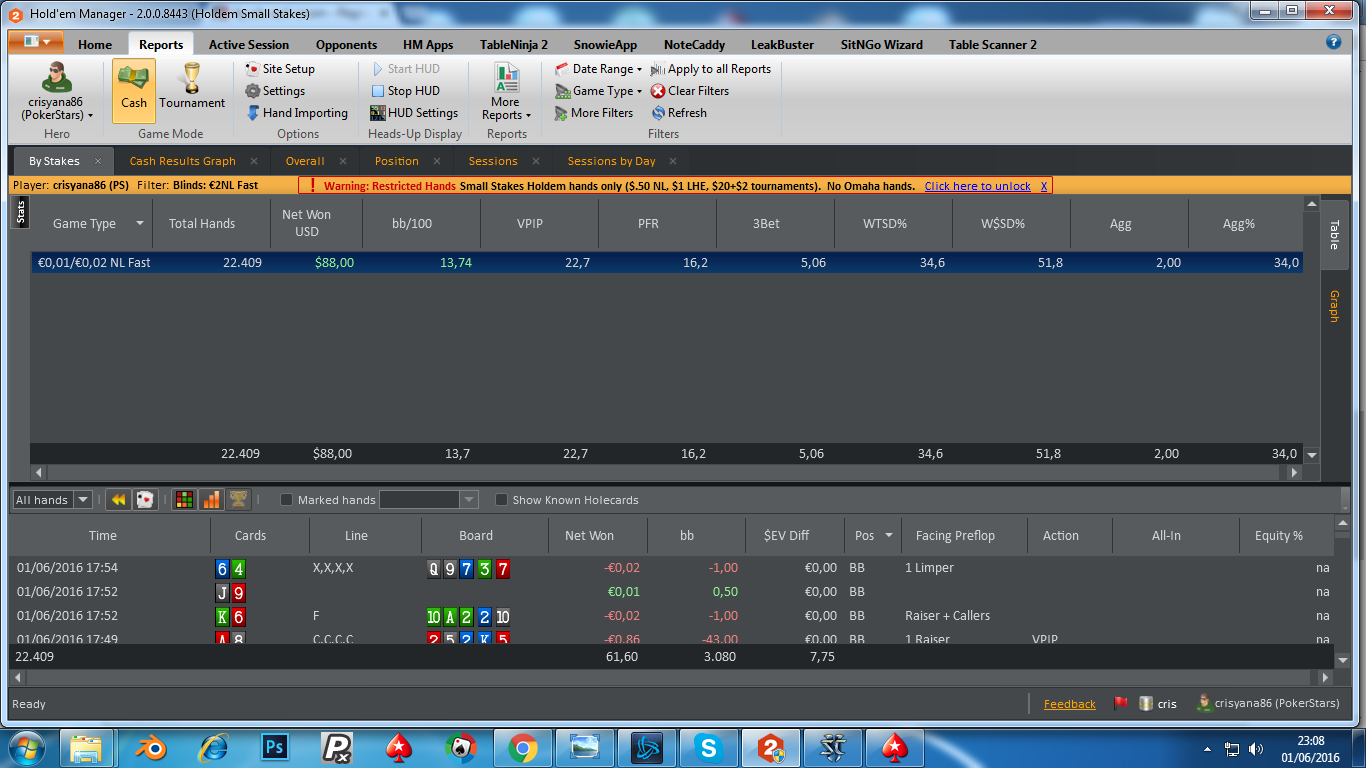Viewport: 1366px width, 768px height.
Task: Open Cash Results Graph report tab
Action: 183,161
